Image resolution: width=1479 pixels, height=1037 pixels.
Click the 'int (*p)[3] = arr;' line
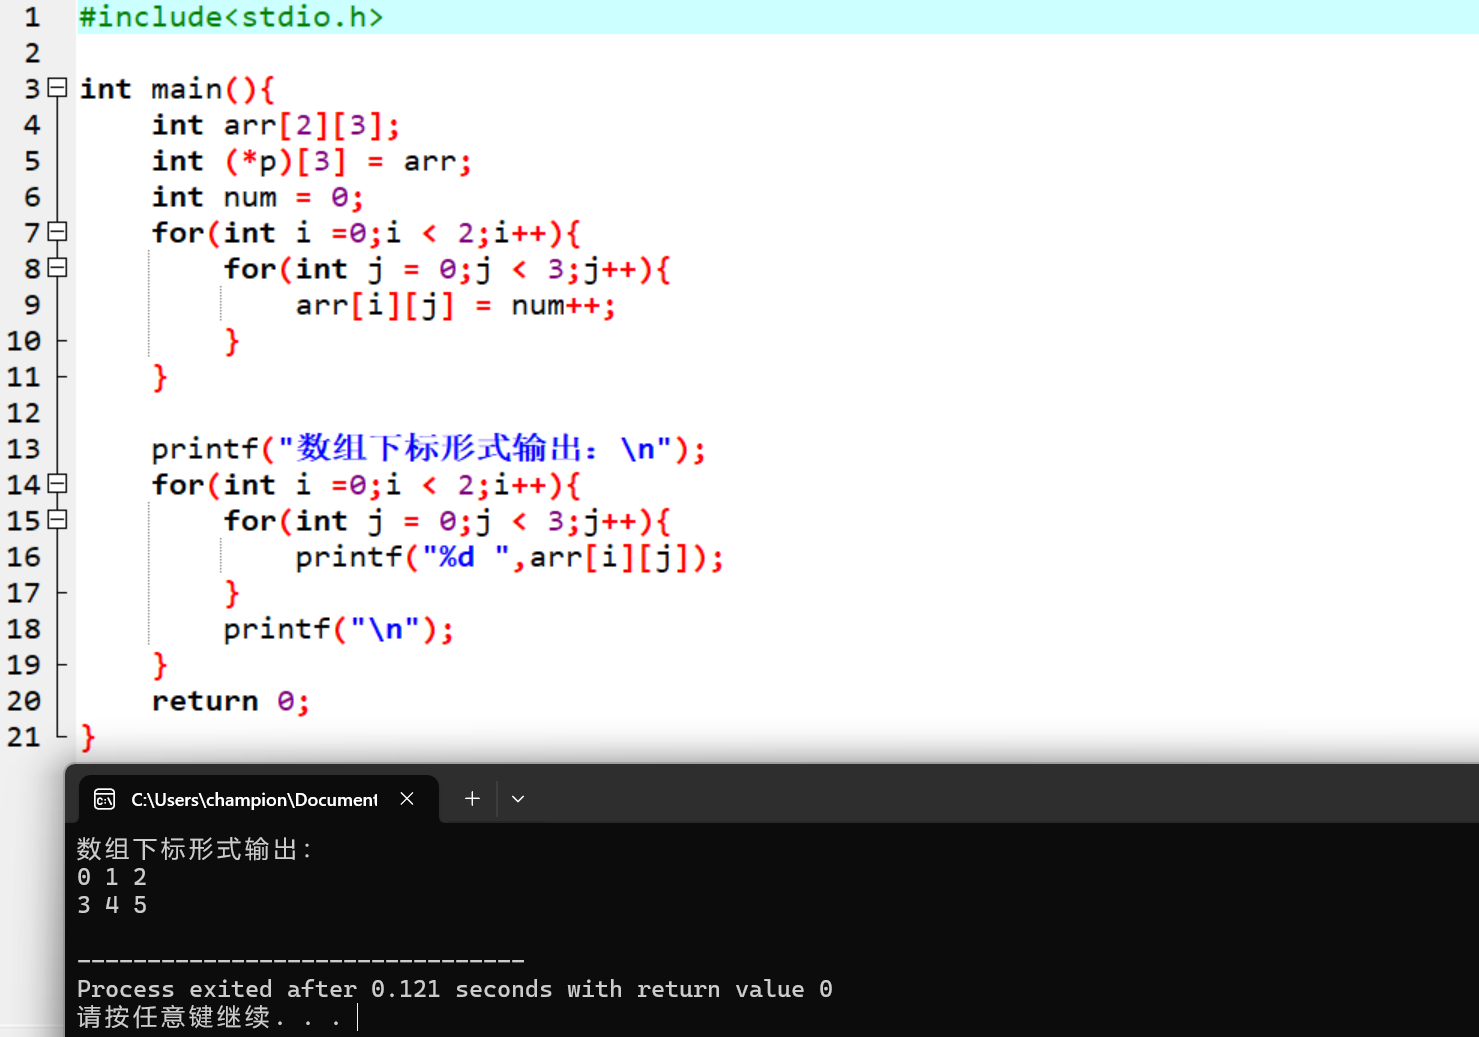(x=312, y=161)
